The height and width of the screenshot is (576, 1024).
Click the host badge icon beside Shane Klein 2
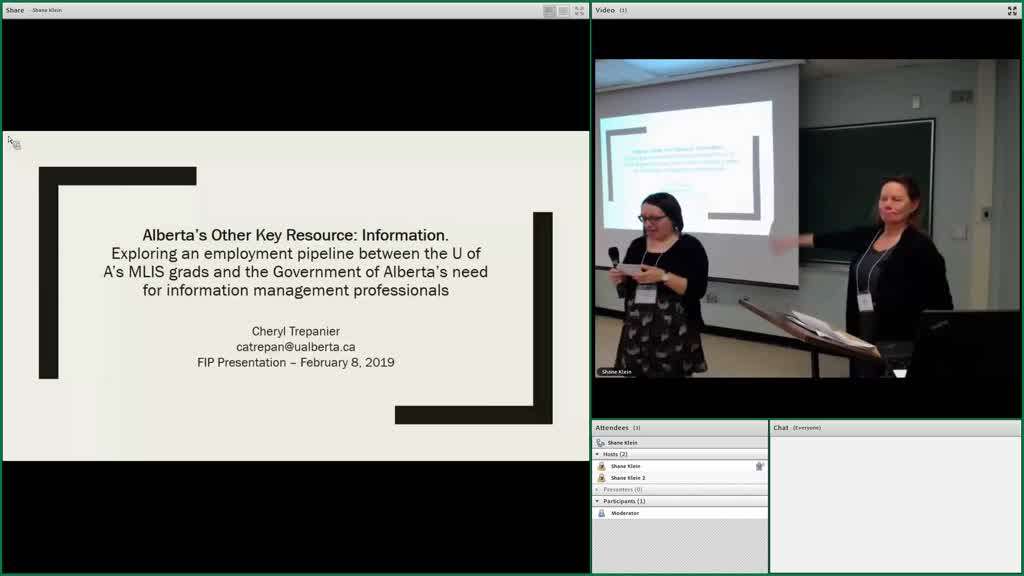(x=601, y=478)
